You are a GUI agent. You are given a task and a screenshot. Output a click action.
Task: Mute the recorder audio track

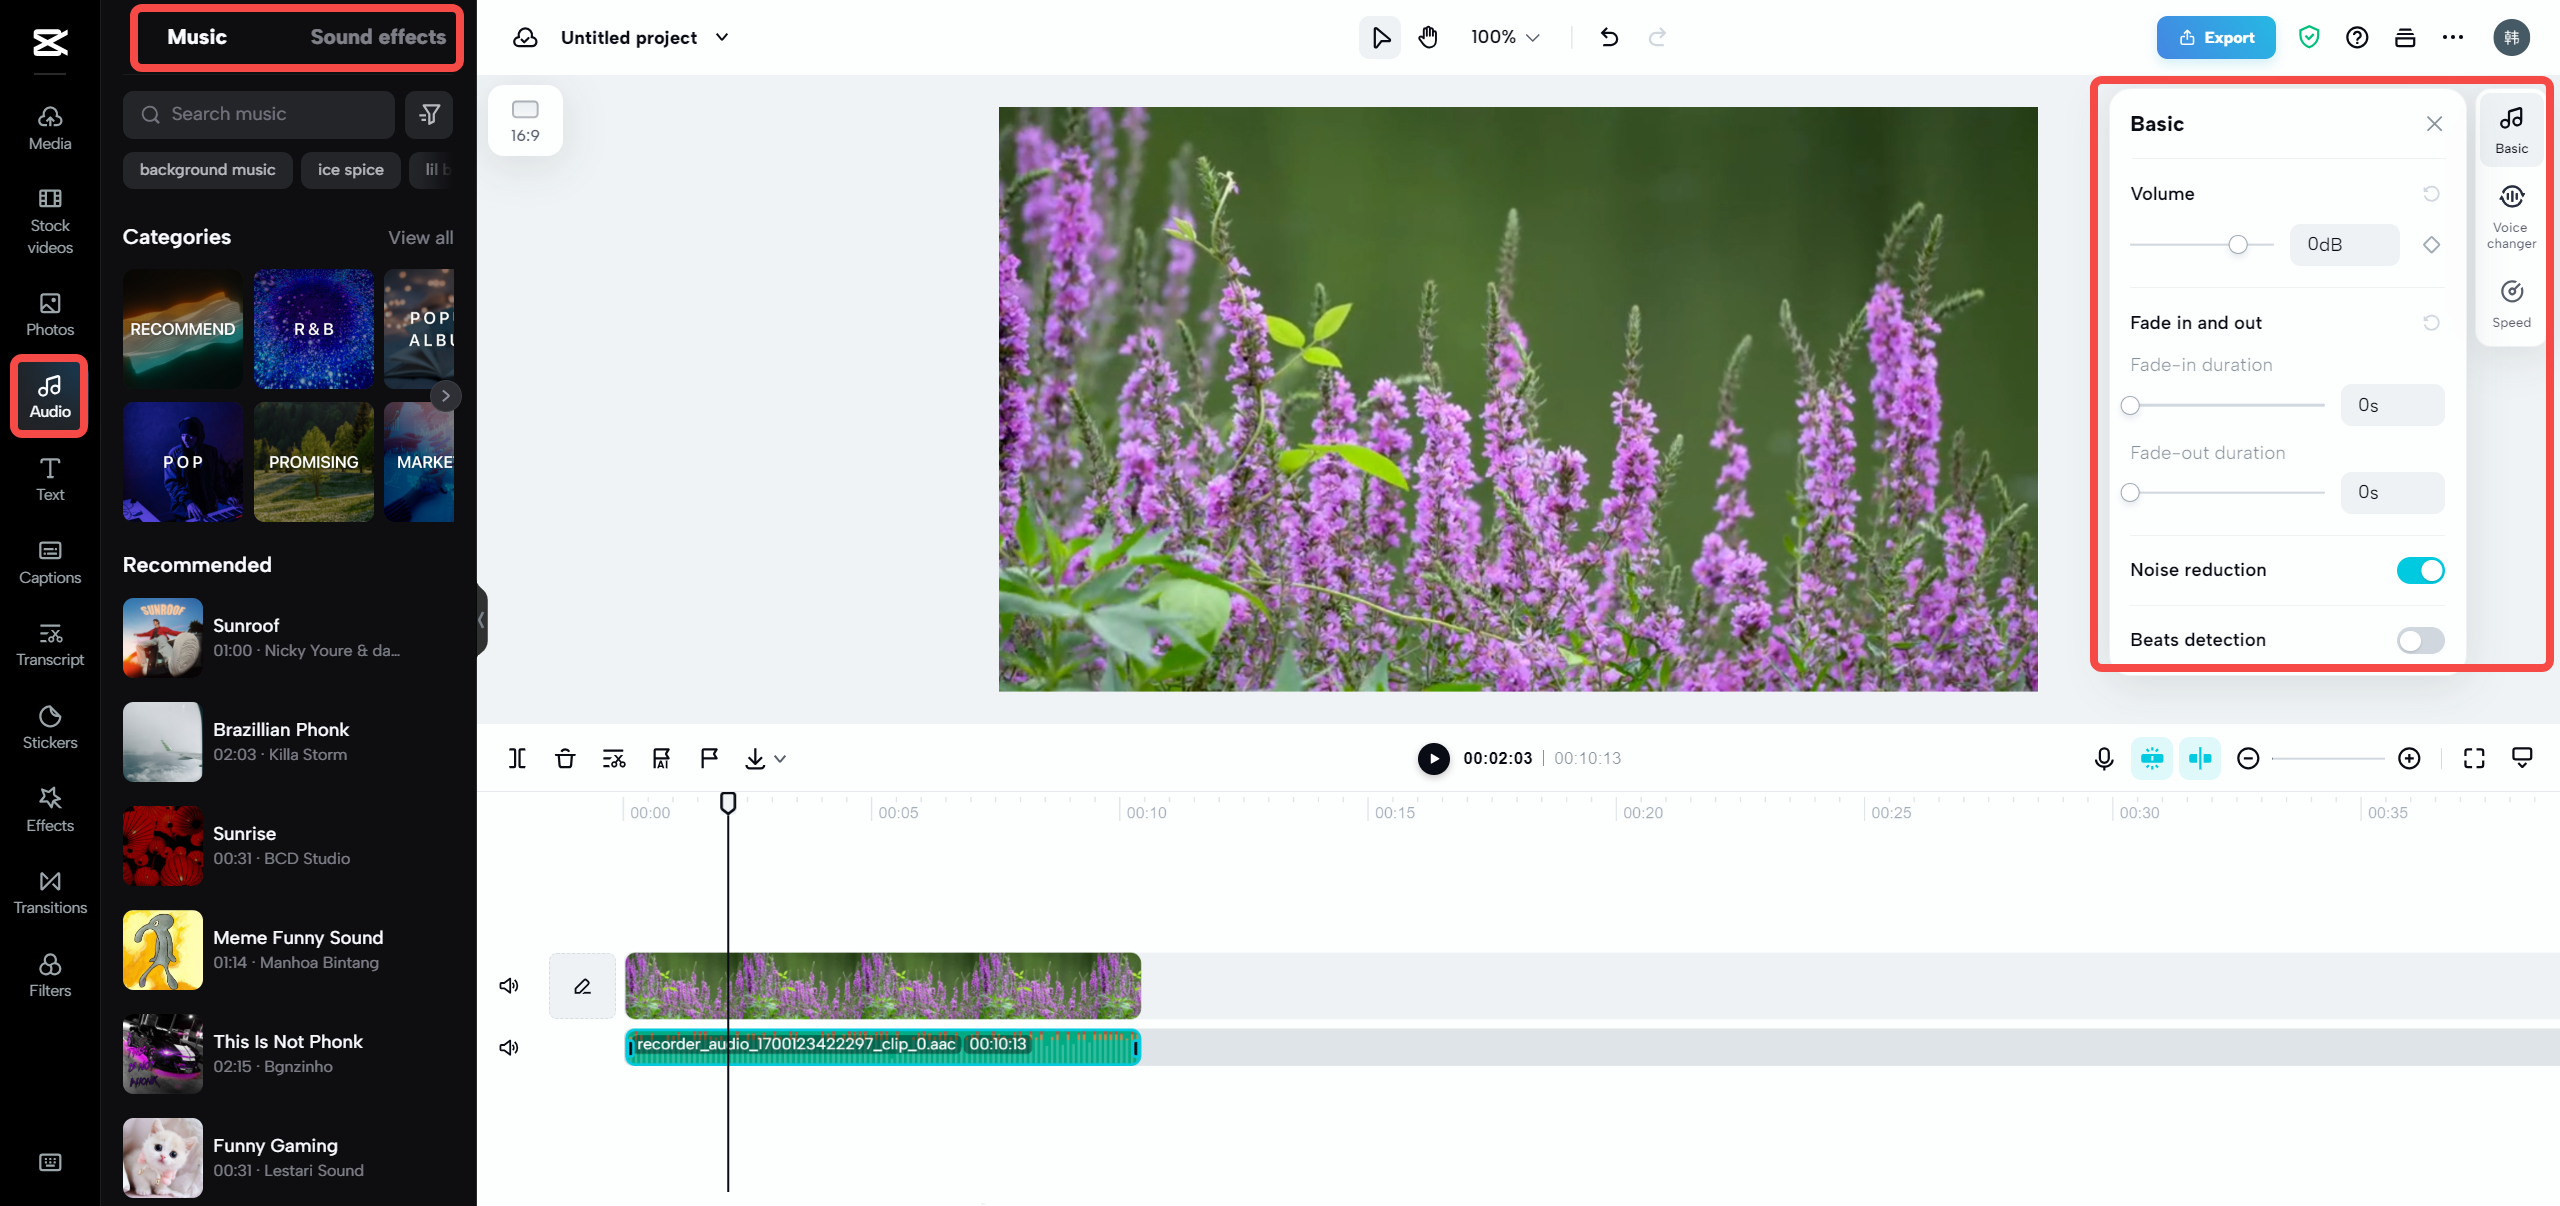click(x=509, y=1047)
